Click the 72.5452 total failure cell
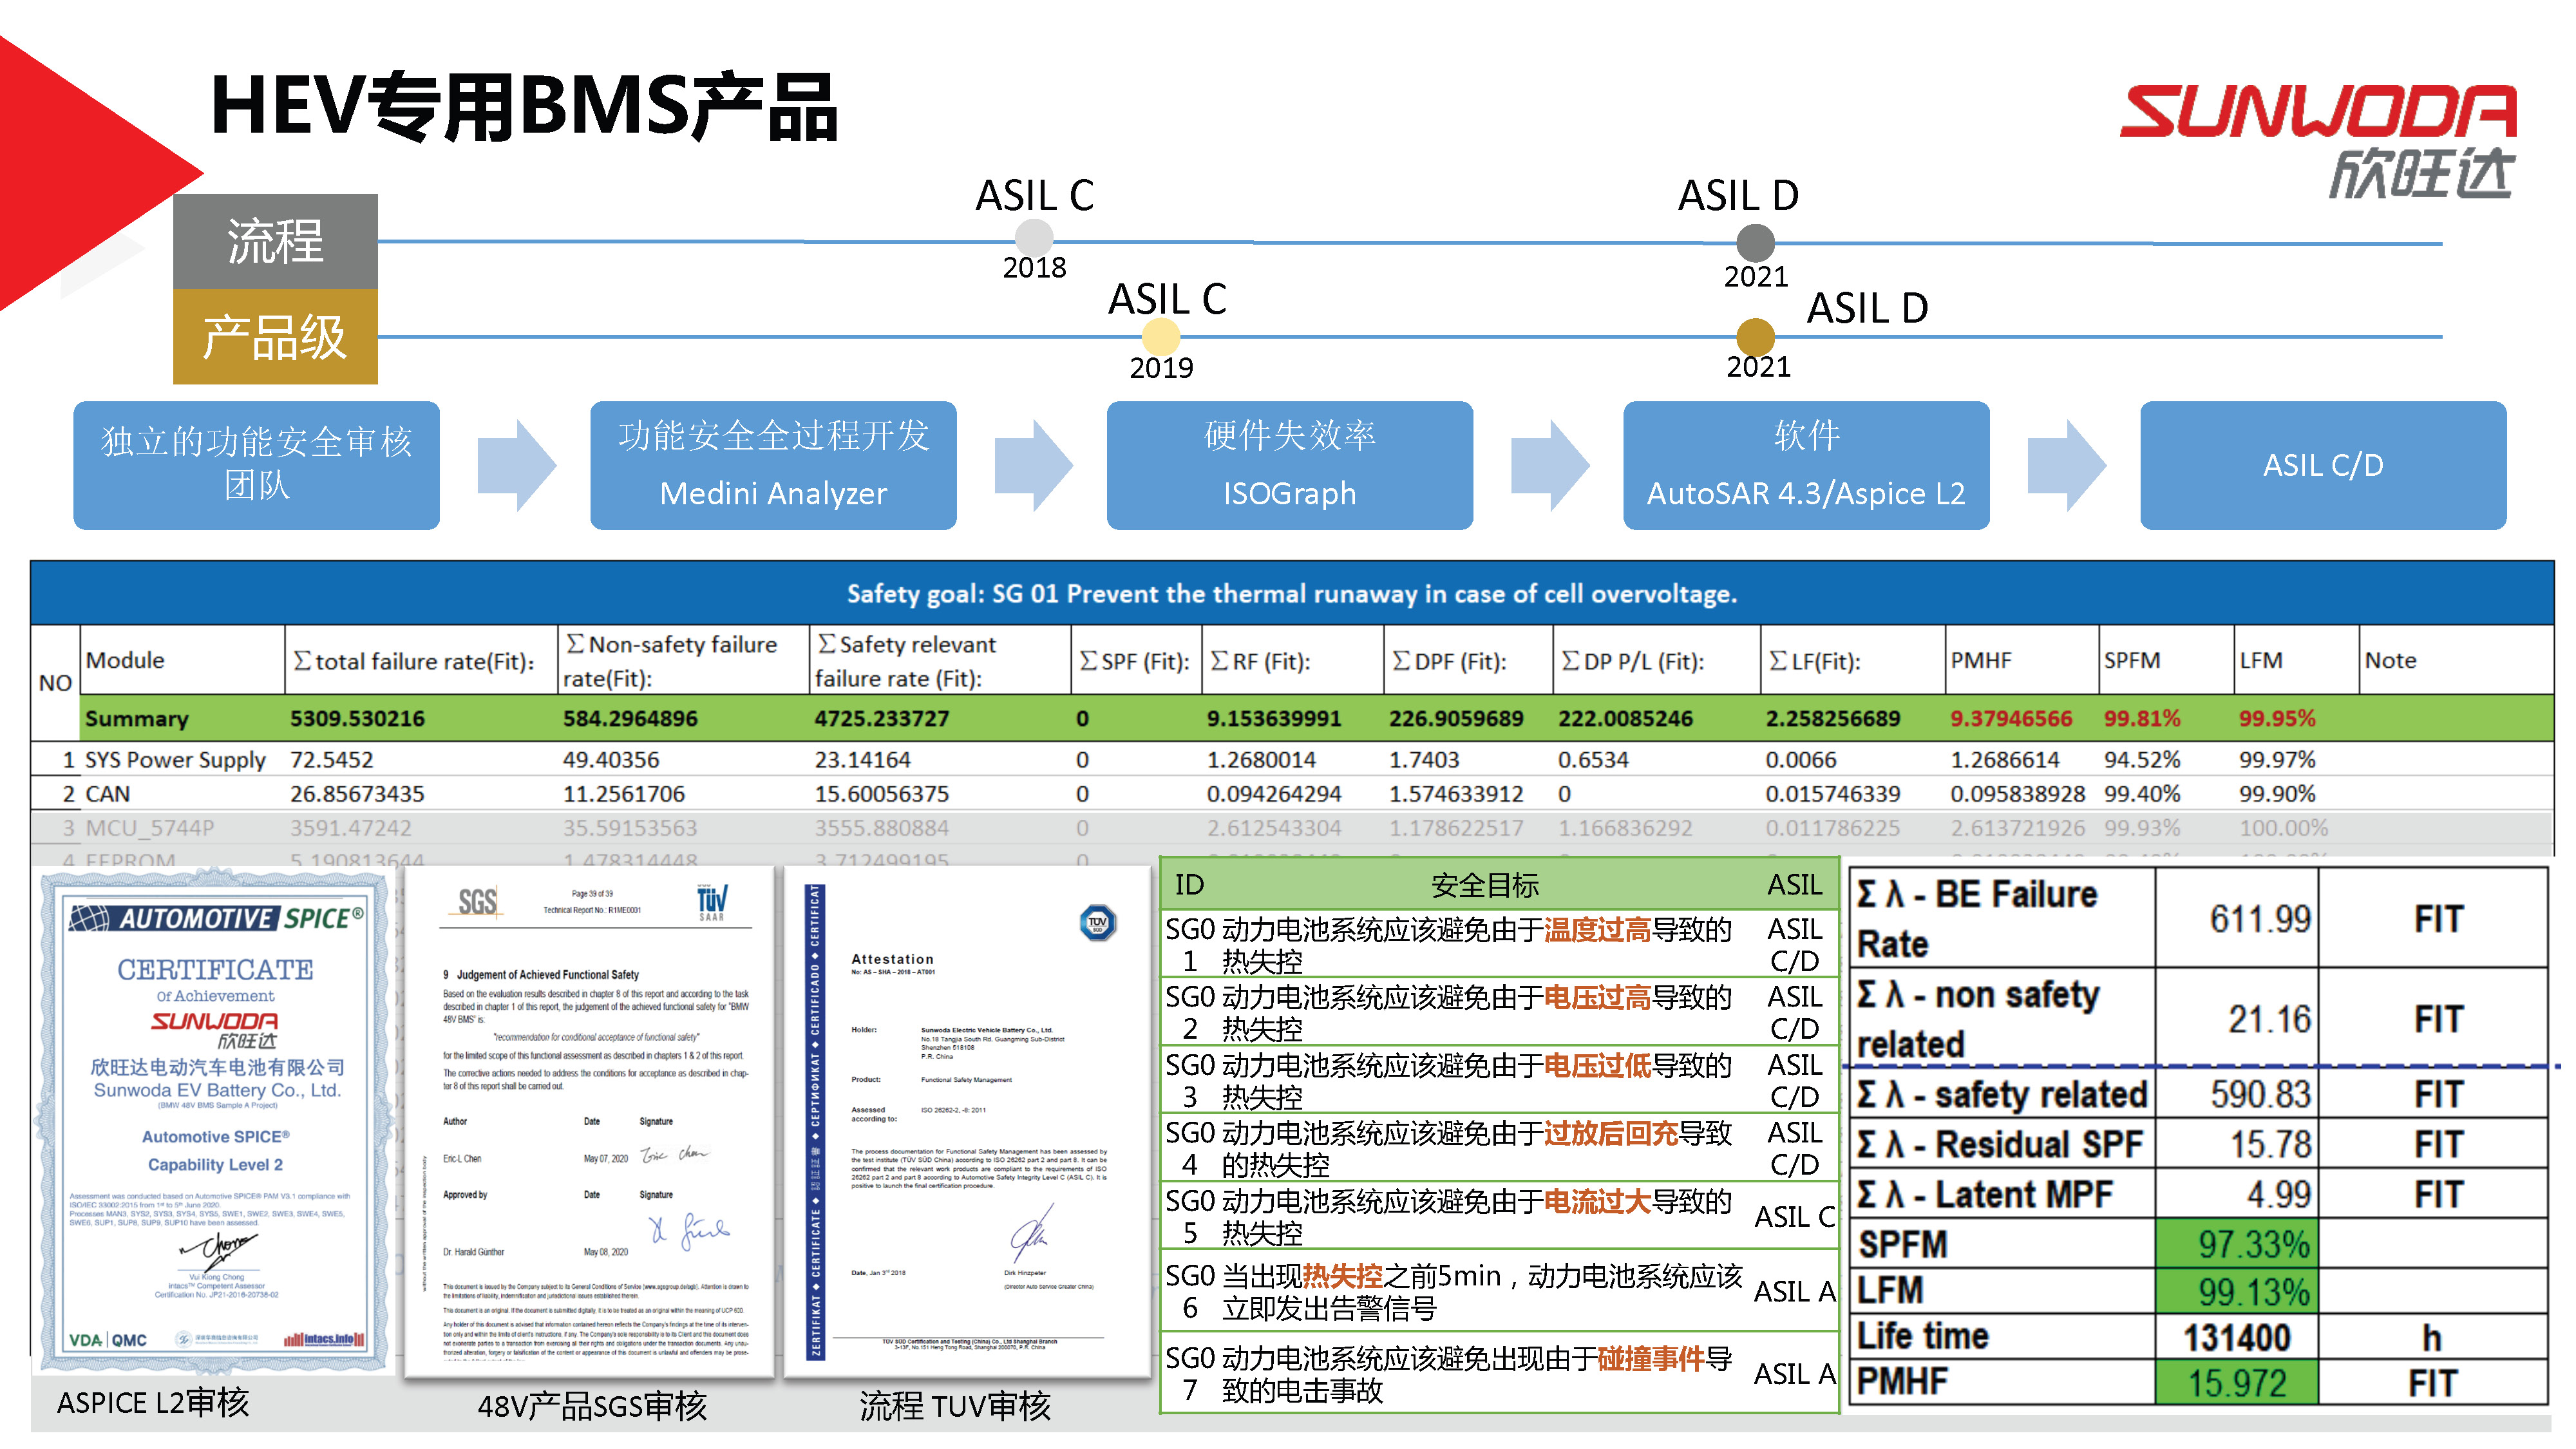 pos(331,759)
